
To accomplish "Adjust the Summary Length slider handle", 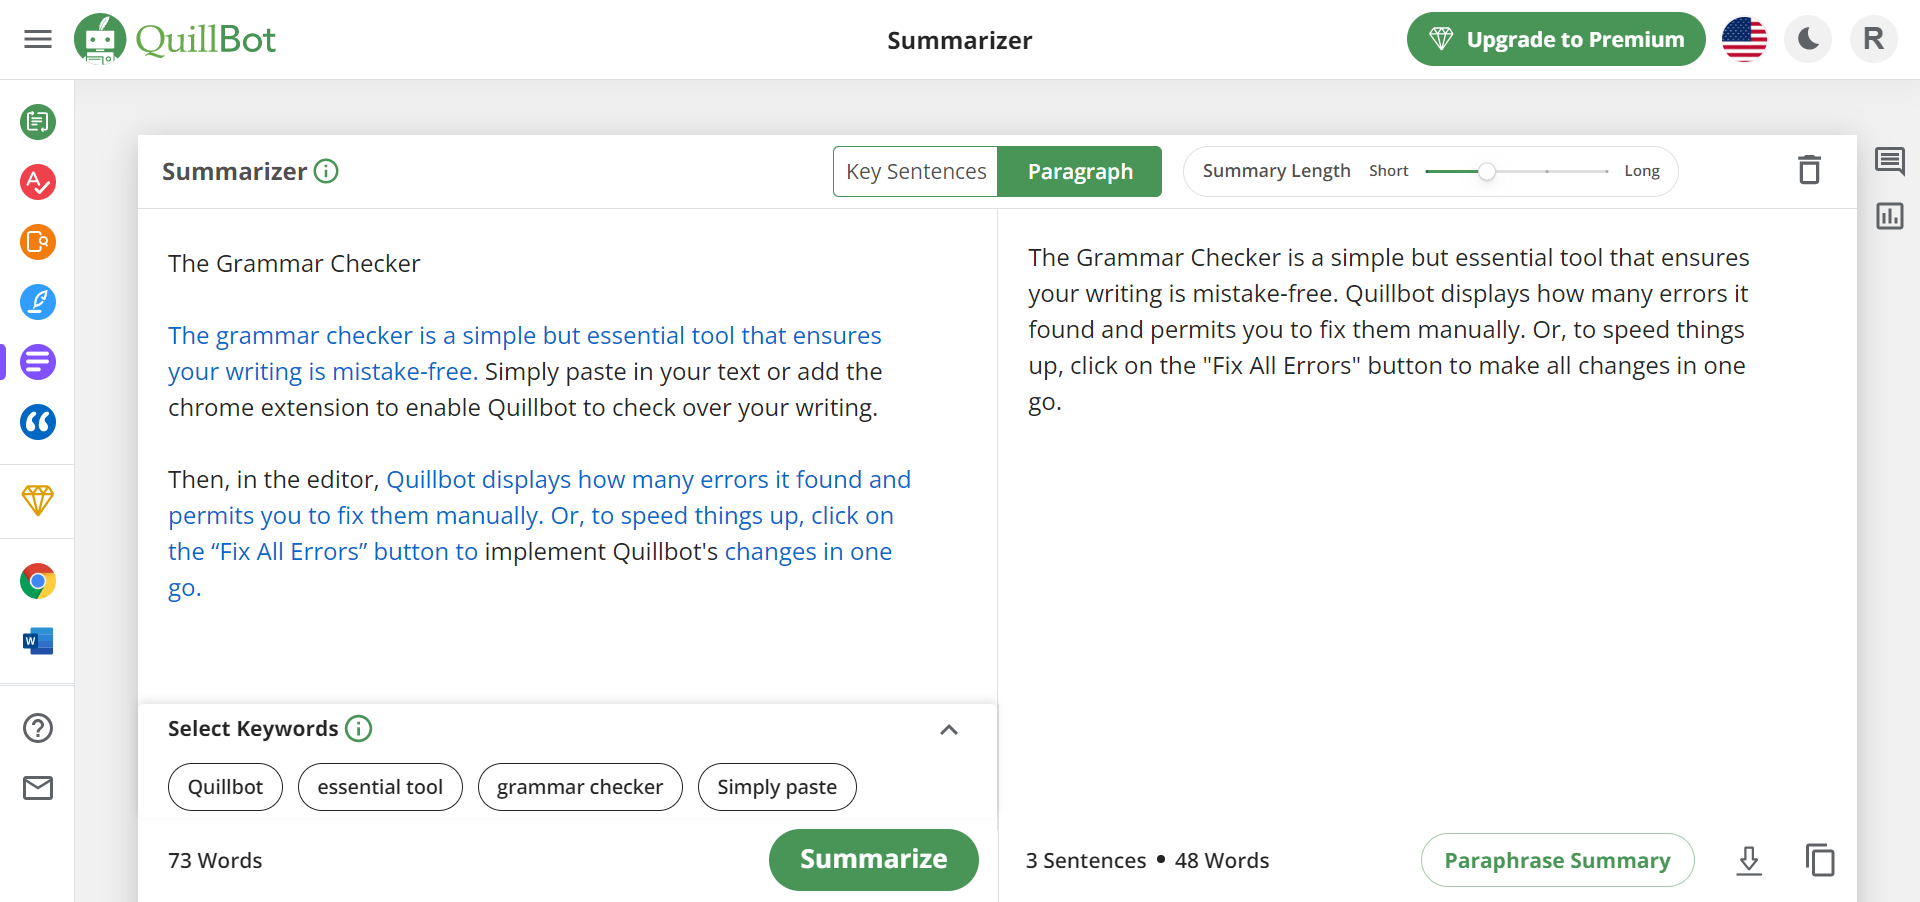I will [x=1487, y=172].
